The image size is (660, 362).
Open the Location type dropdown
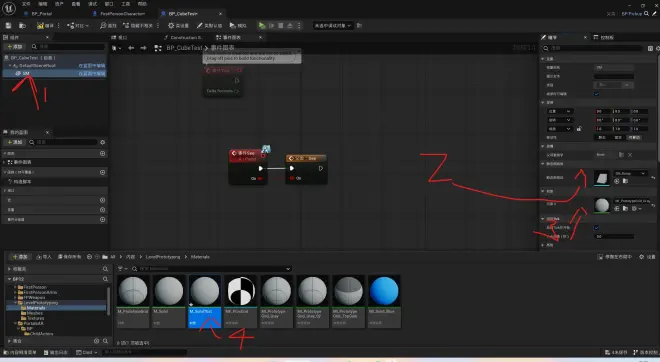click(x=559, y=111)
